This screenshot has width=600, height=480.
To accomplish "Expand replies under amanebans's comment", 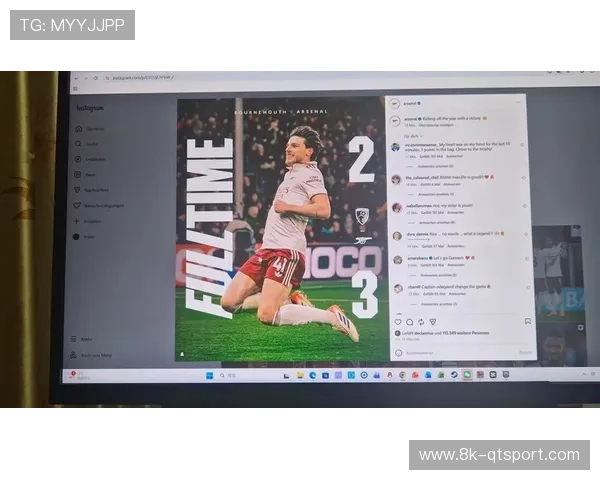I will 437,274.
